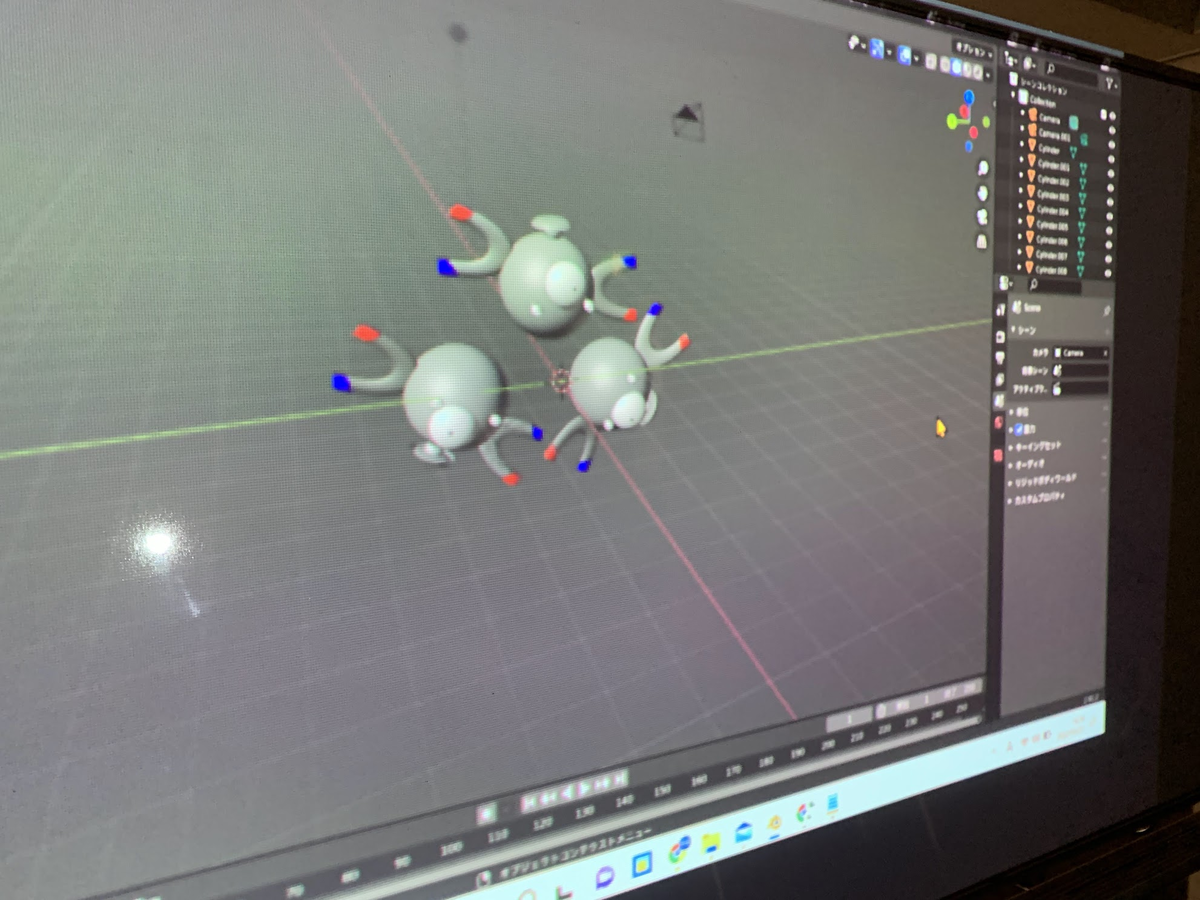Click the current frame field showing 1
This screenshot has height=900, width=1200.
point(849,720)
